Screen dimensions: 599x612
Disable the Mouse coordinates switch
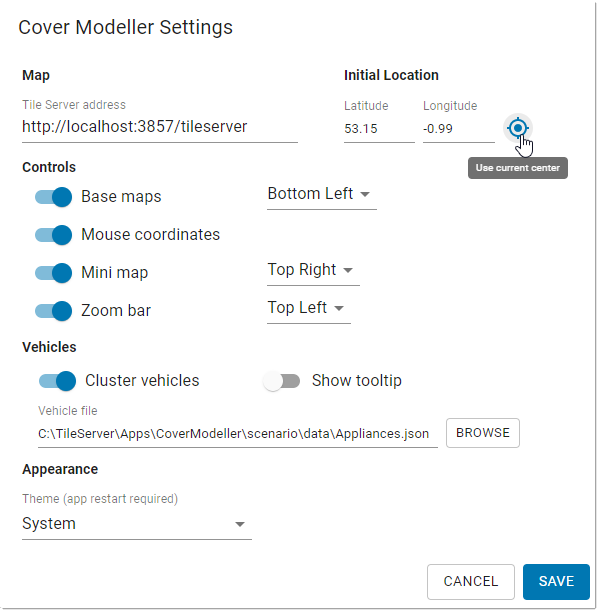click(x=53, y=235)
